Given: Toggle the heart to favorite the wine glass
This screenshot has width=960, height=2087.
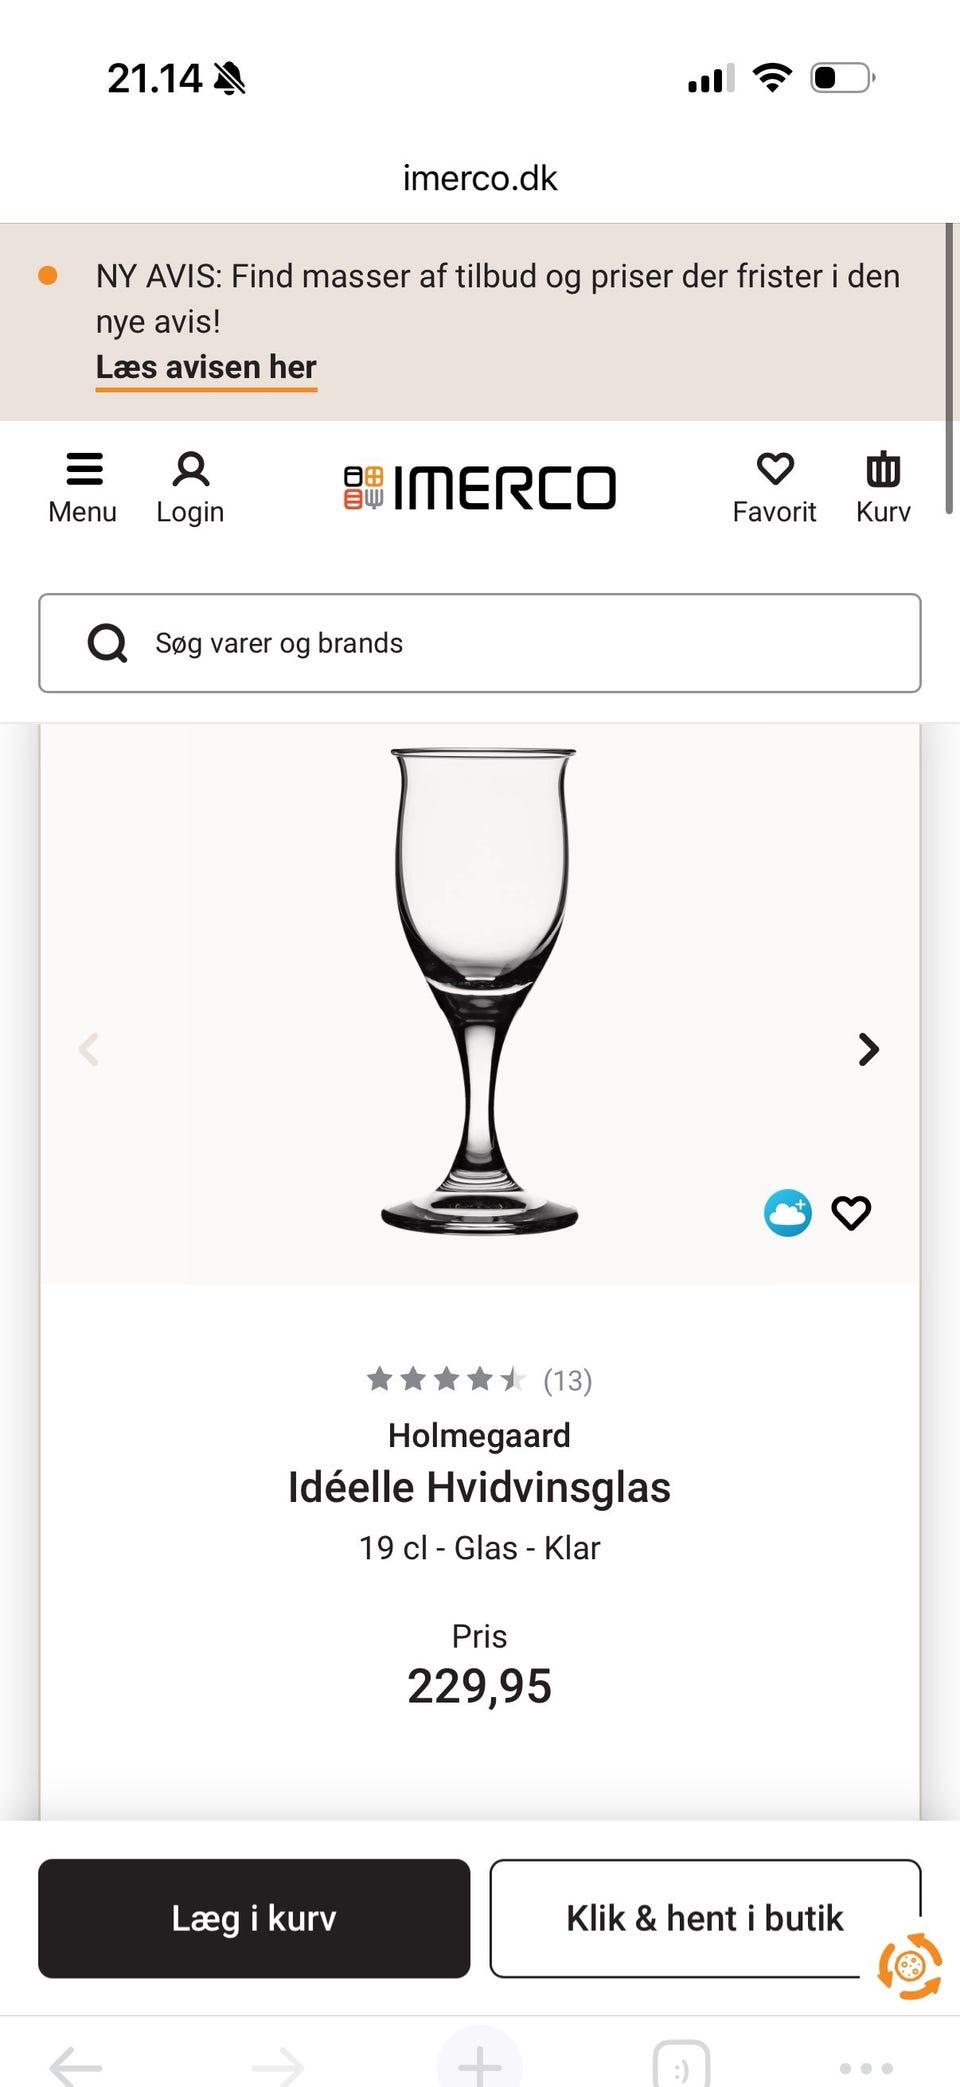Looking at the screenshot, I should tap(851, 1213).
